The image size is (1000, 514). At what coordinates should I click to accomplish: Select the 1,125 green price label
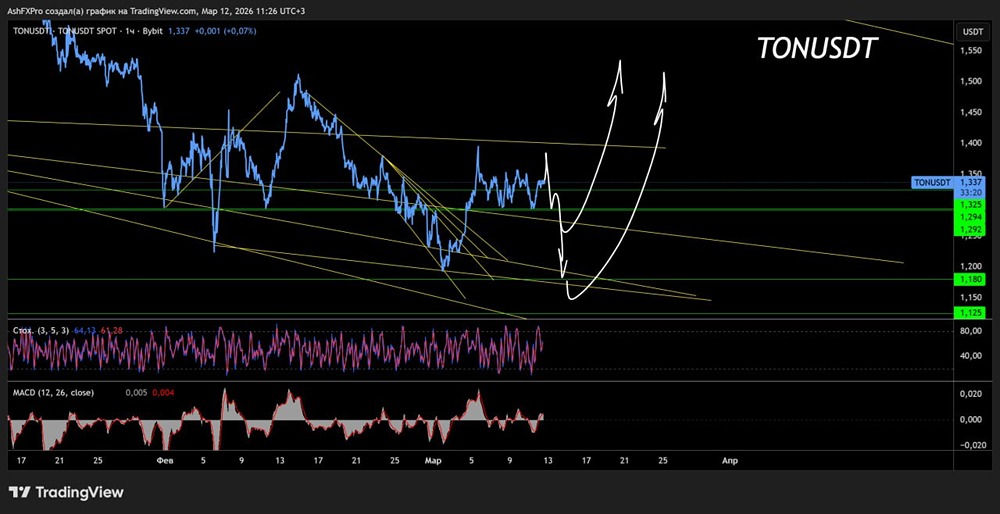tap(972, 312)
